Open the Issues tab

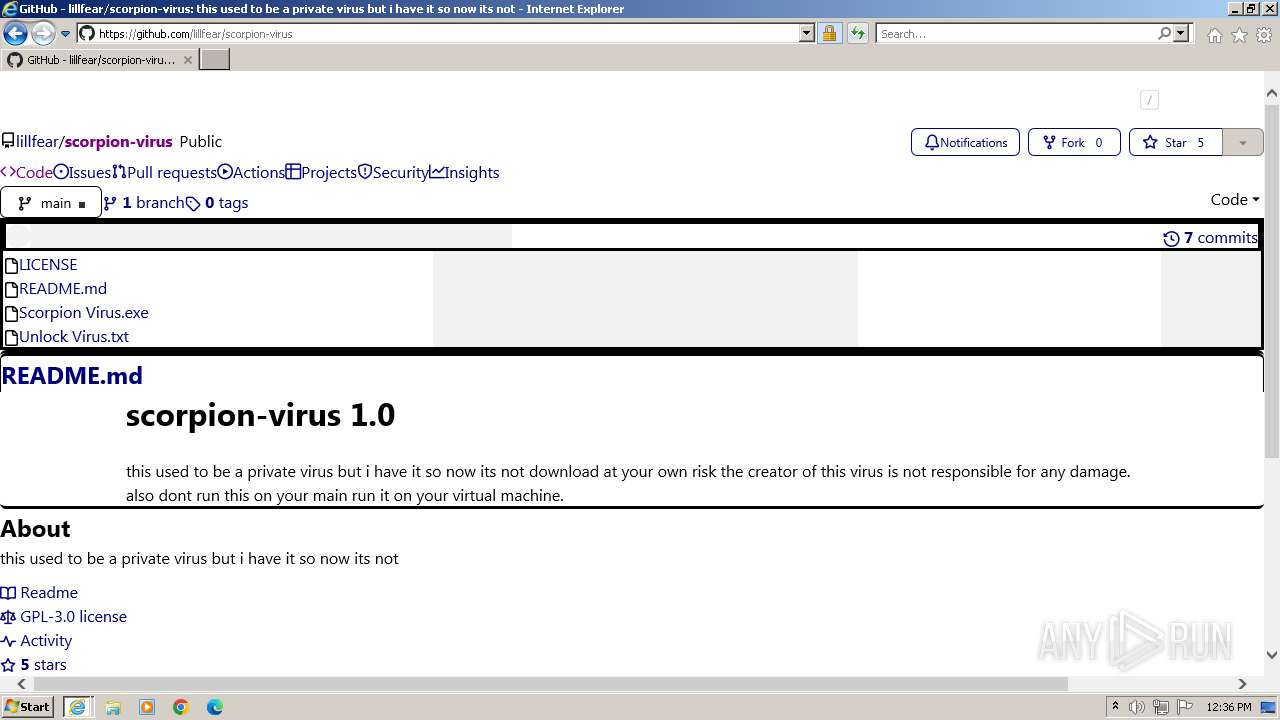(82, 172)
